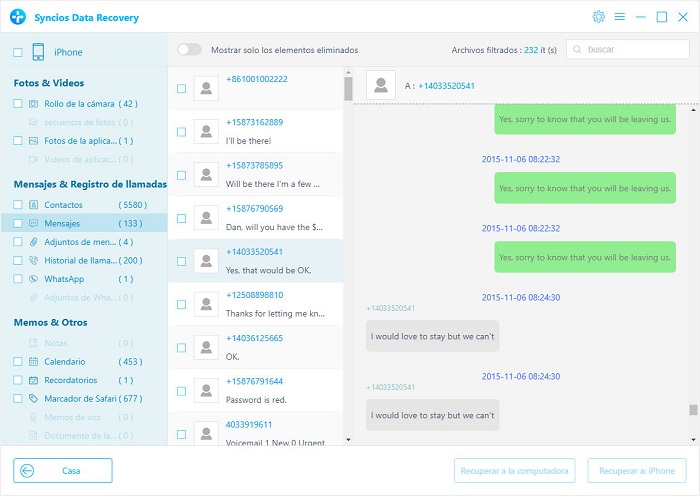The image size is (700, 496).
Task: Click the Contactos icon
Action: click(x=33, y=205)
